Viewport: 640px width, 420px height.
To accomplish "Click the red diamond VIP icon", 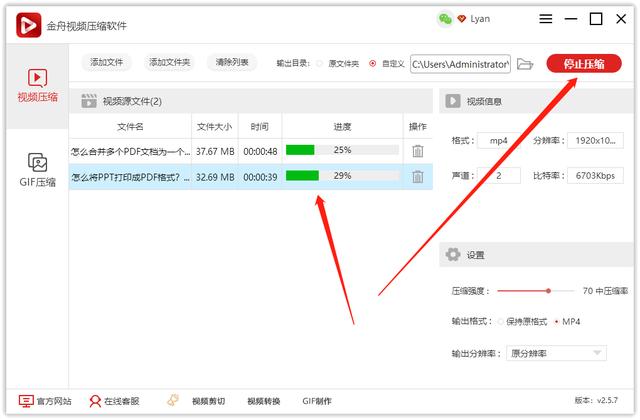I will [x=462, y=19].
